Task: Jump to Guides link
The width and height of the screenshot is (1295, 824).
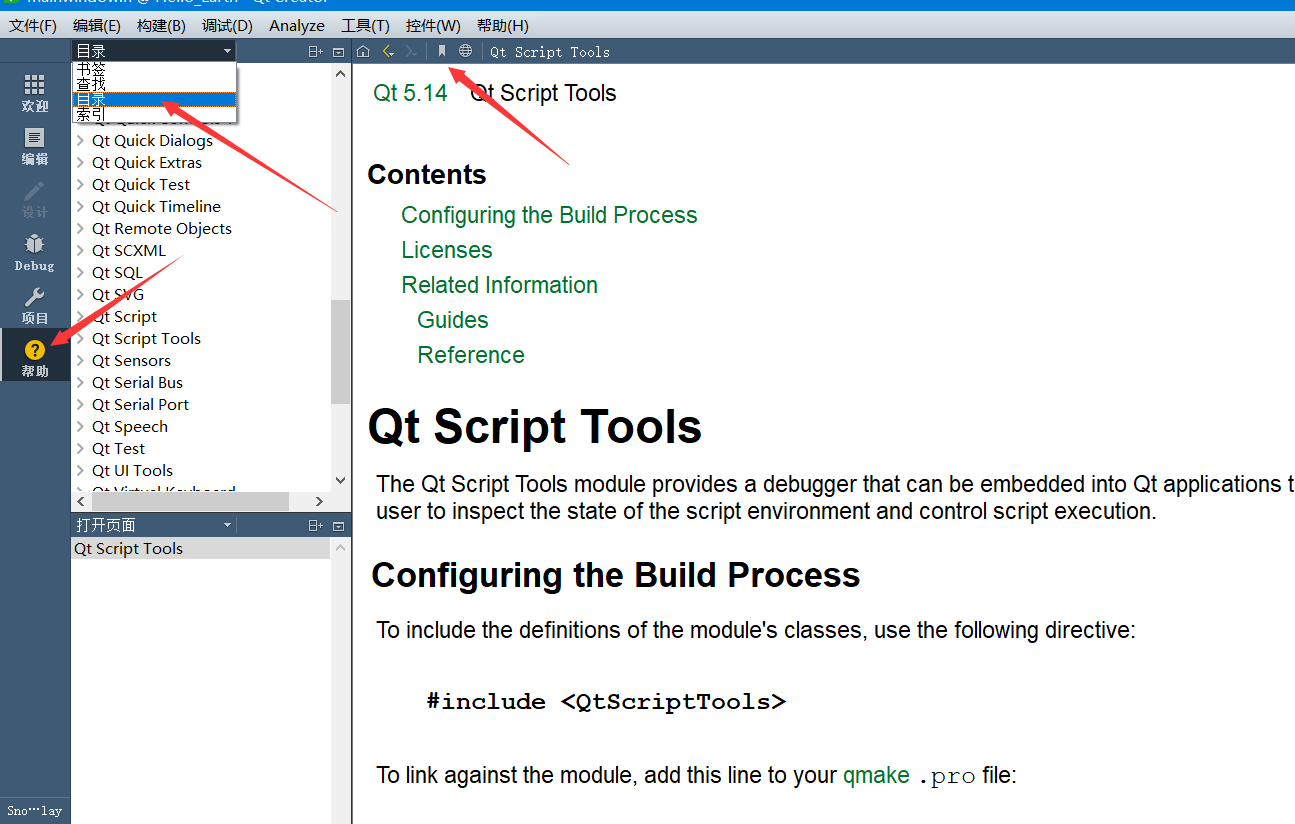Action: pyautogui.click(x=453, y=320)
